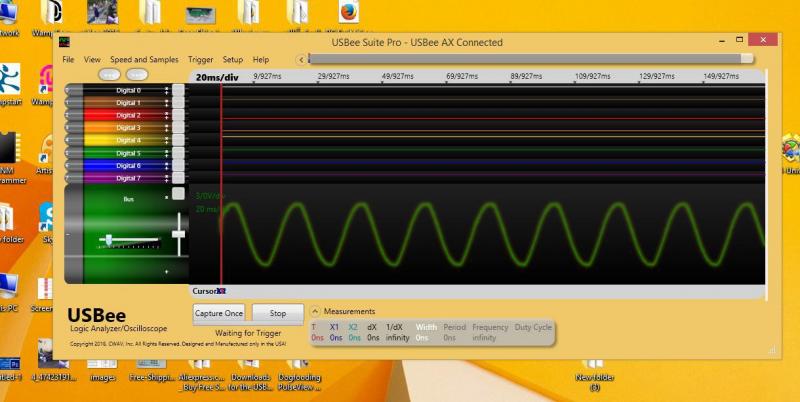Viewport: 800px width, 402px height.
Task: Click the gray channel 7 number handle
Action: click(x=73, y=178)
